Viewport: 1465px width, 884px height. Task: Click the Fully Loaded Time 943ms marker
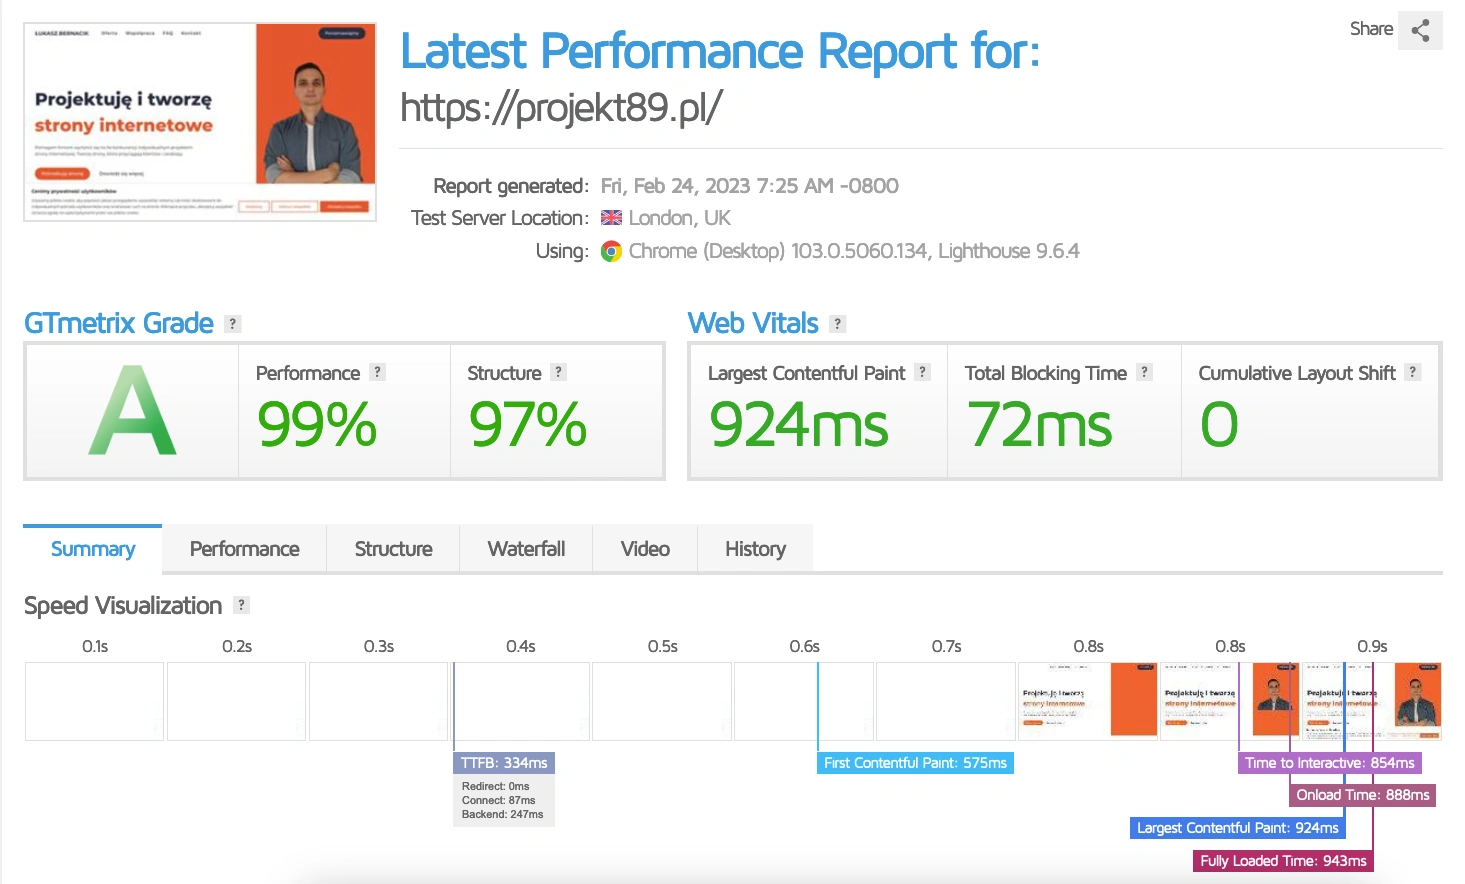coord(1283,861)
